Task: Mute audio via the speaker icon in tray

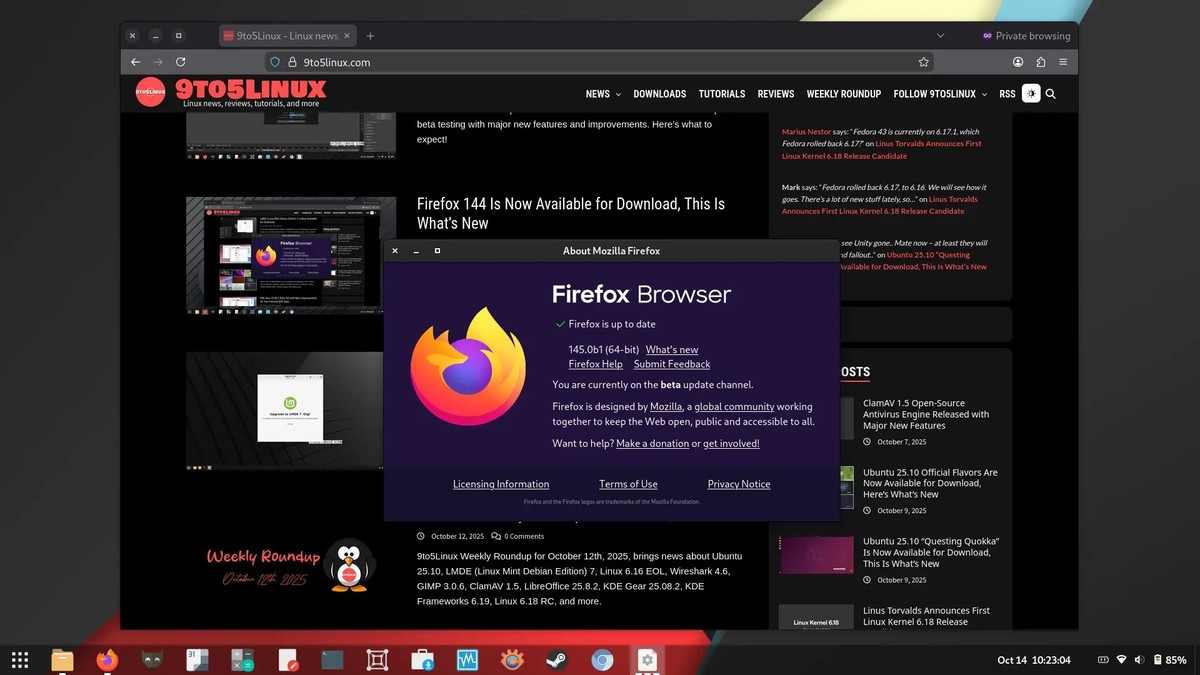Action: pyautogui.click(x=1140, y=660)
